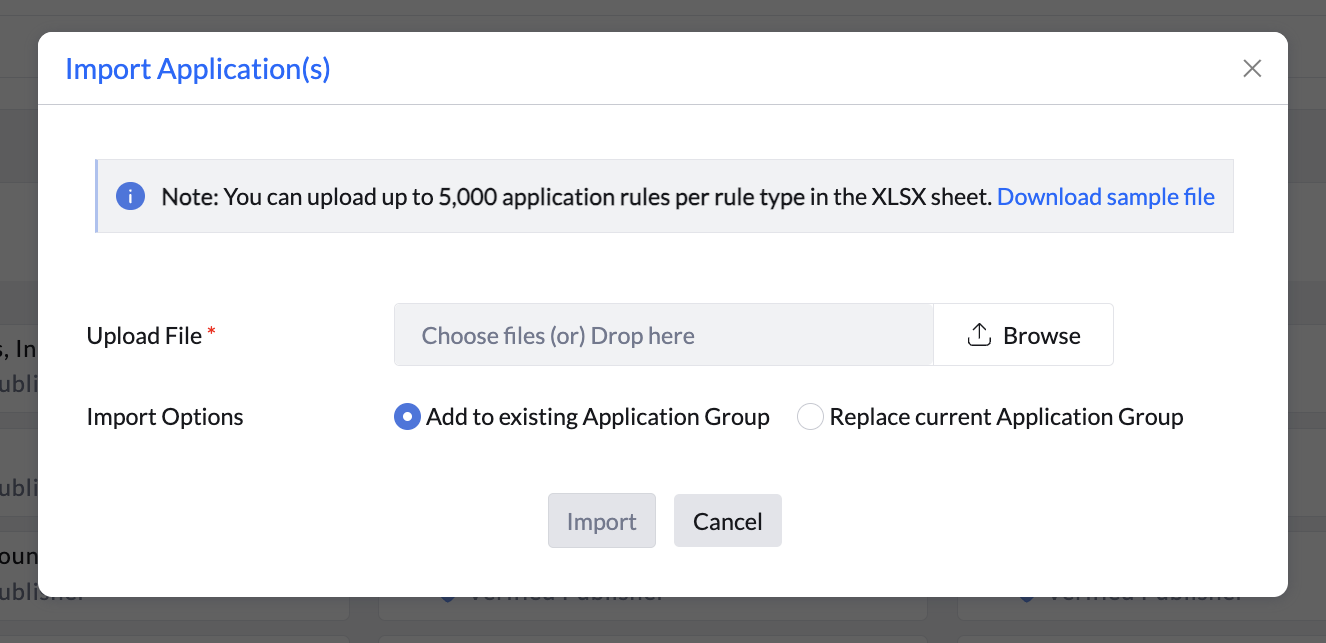The image size is (1326, 643).
Task: Click the Import Options label
Action: [165, 417]
